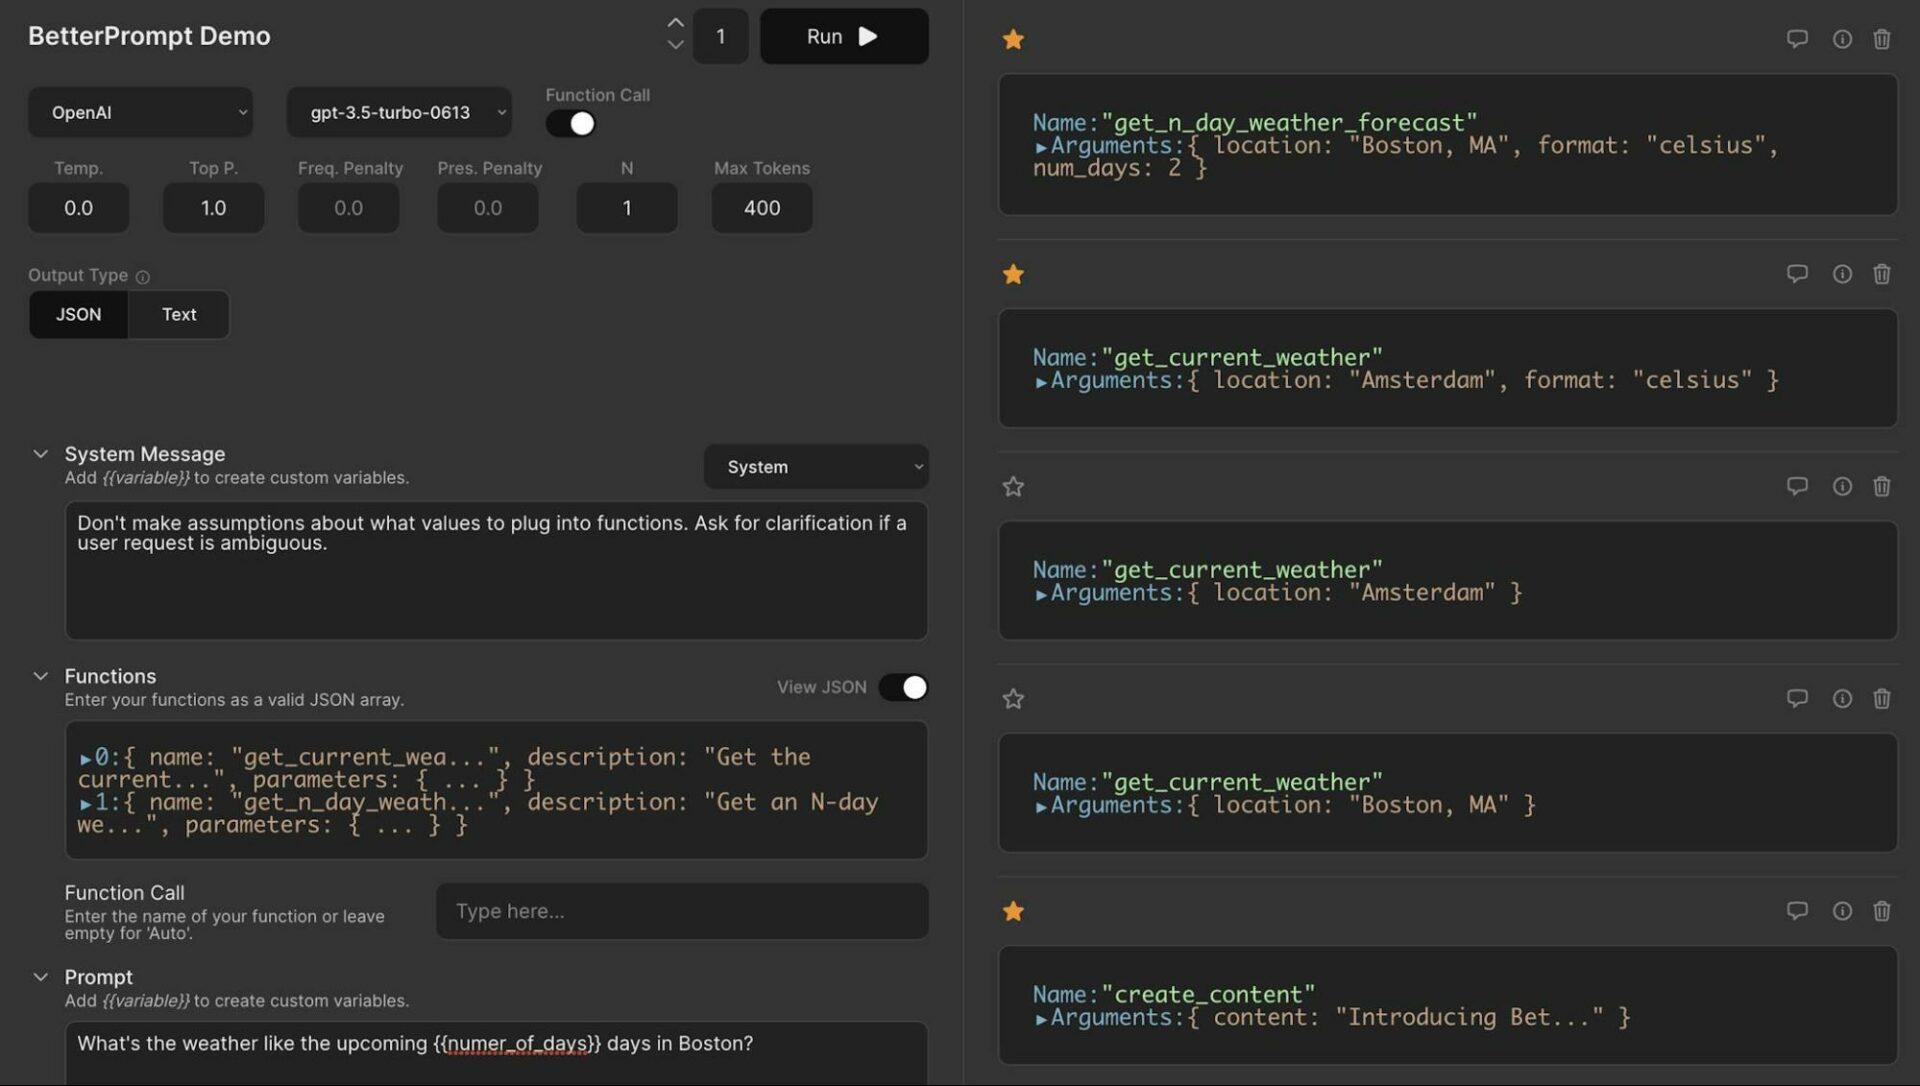Collapse the System Message section

[41, 453]
